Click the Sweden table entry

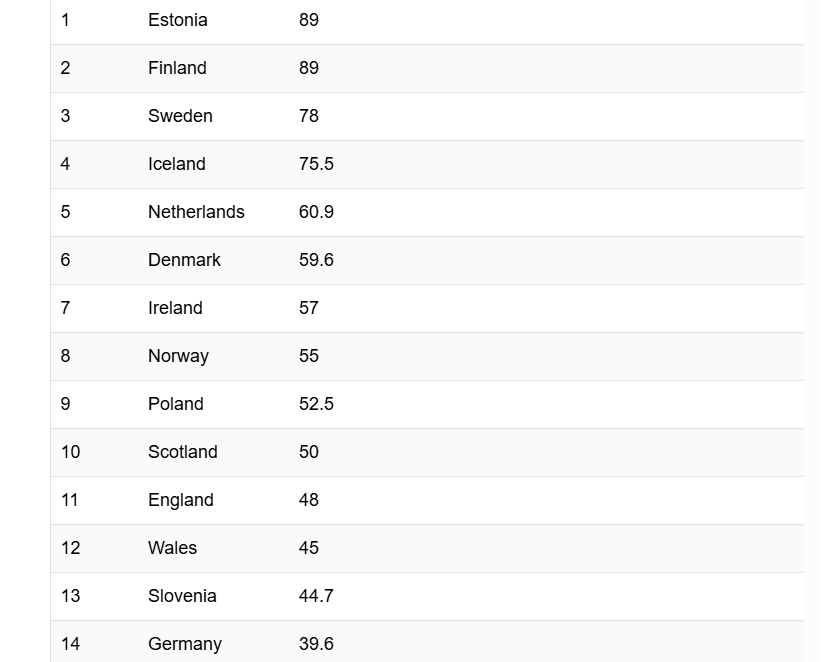(x=180, y=116)
